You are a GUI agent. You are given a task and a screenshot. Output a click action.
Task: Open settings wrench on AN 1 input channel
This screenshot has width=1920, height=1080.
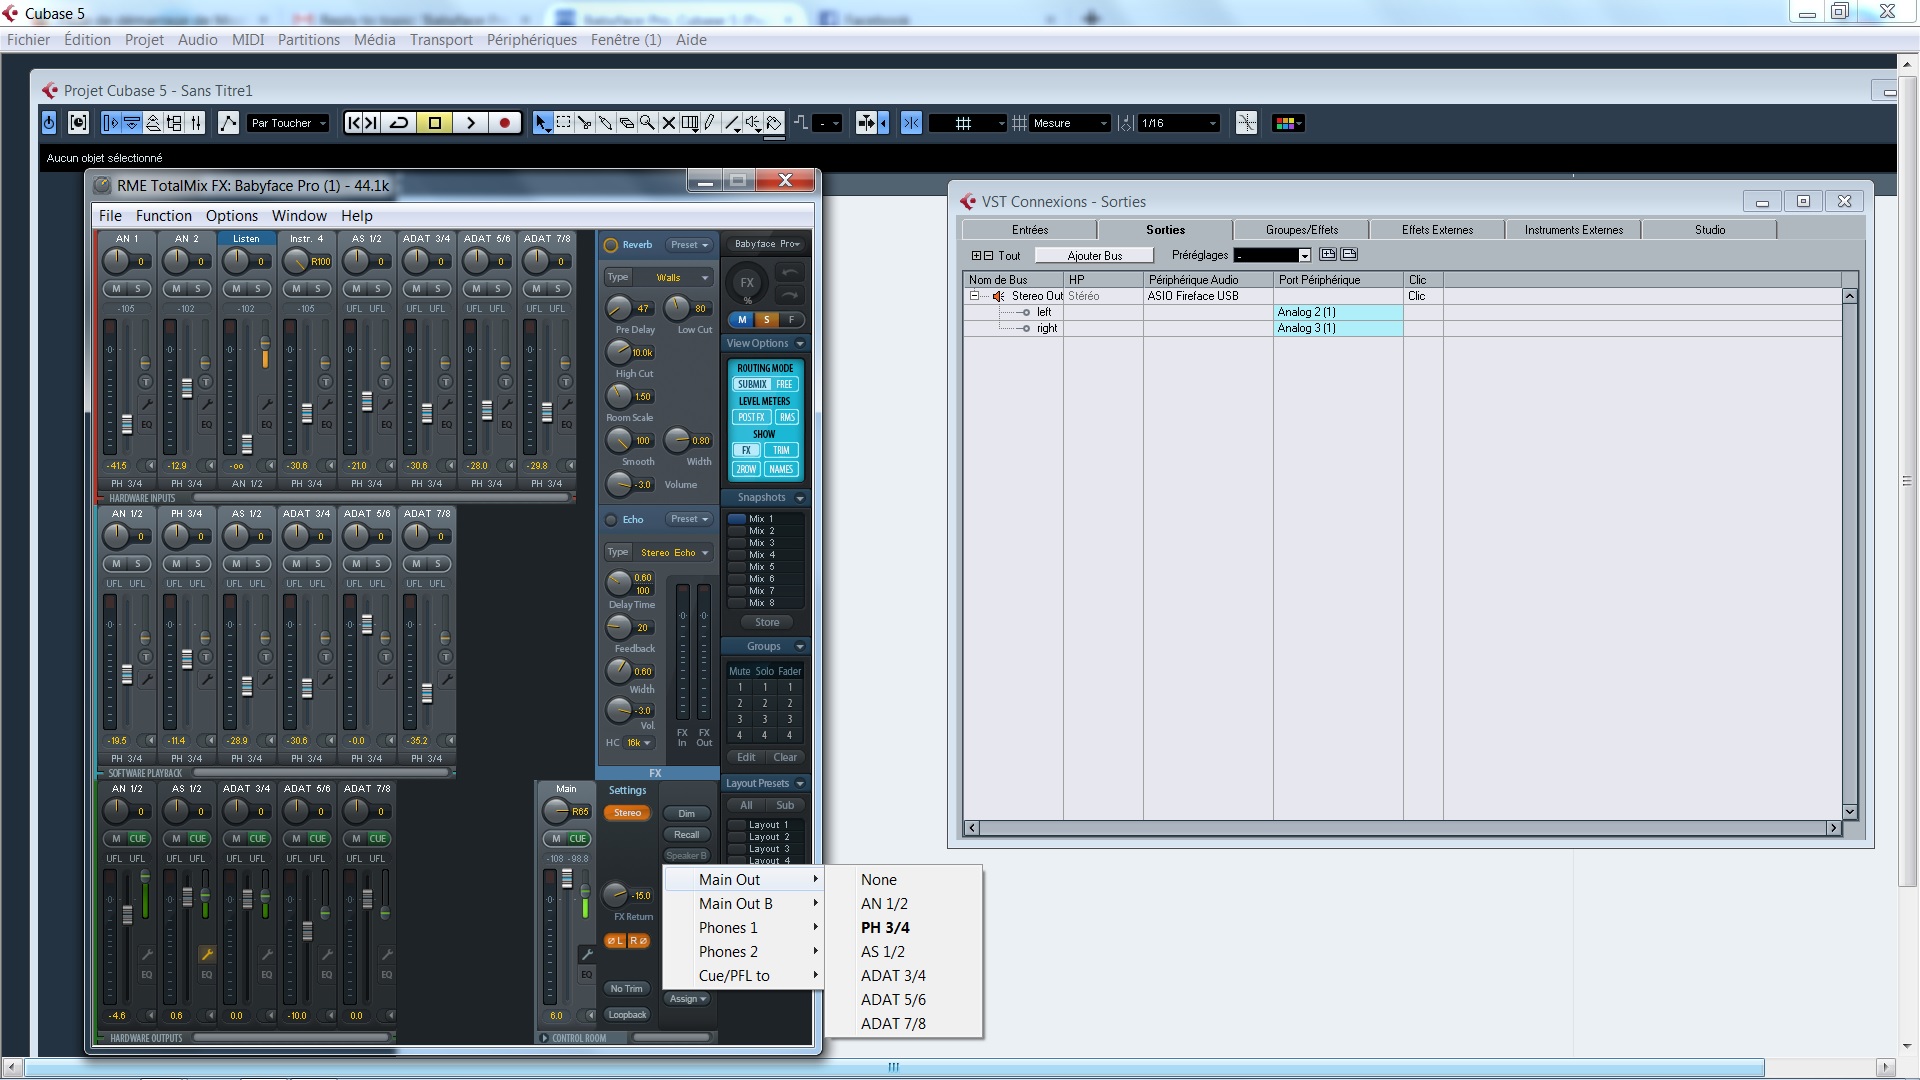pyautogui.click(x=146, y=404)
